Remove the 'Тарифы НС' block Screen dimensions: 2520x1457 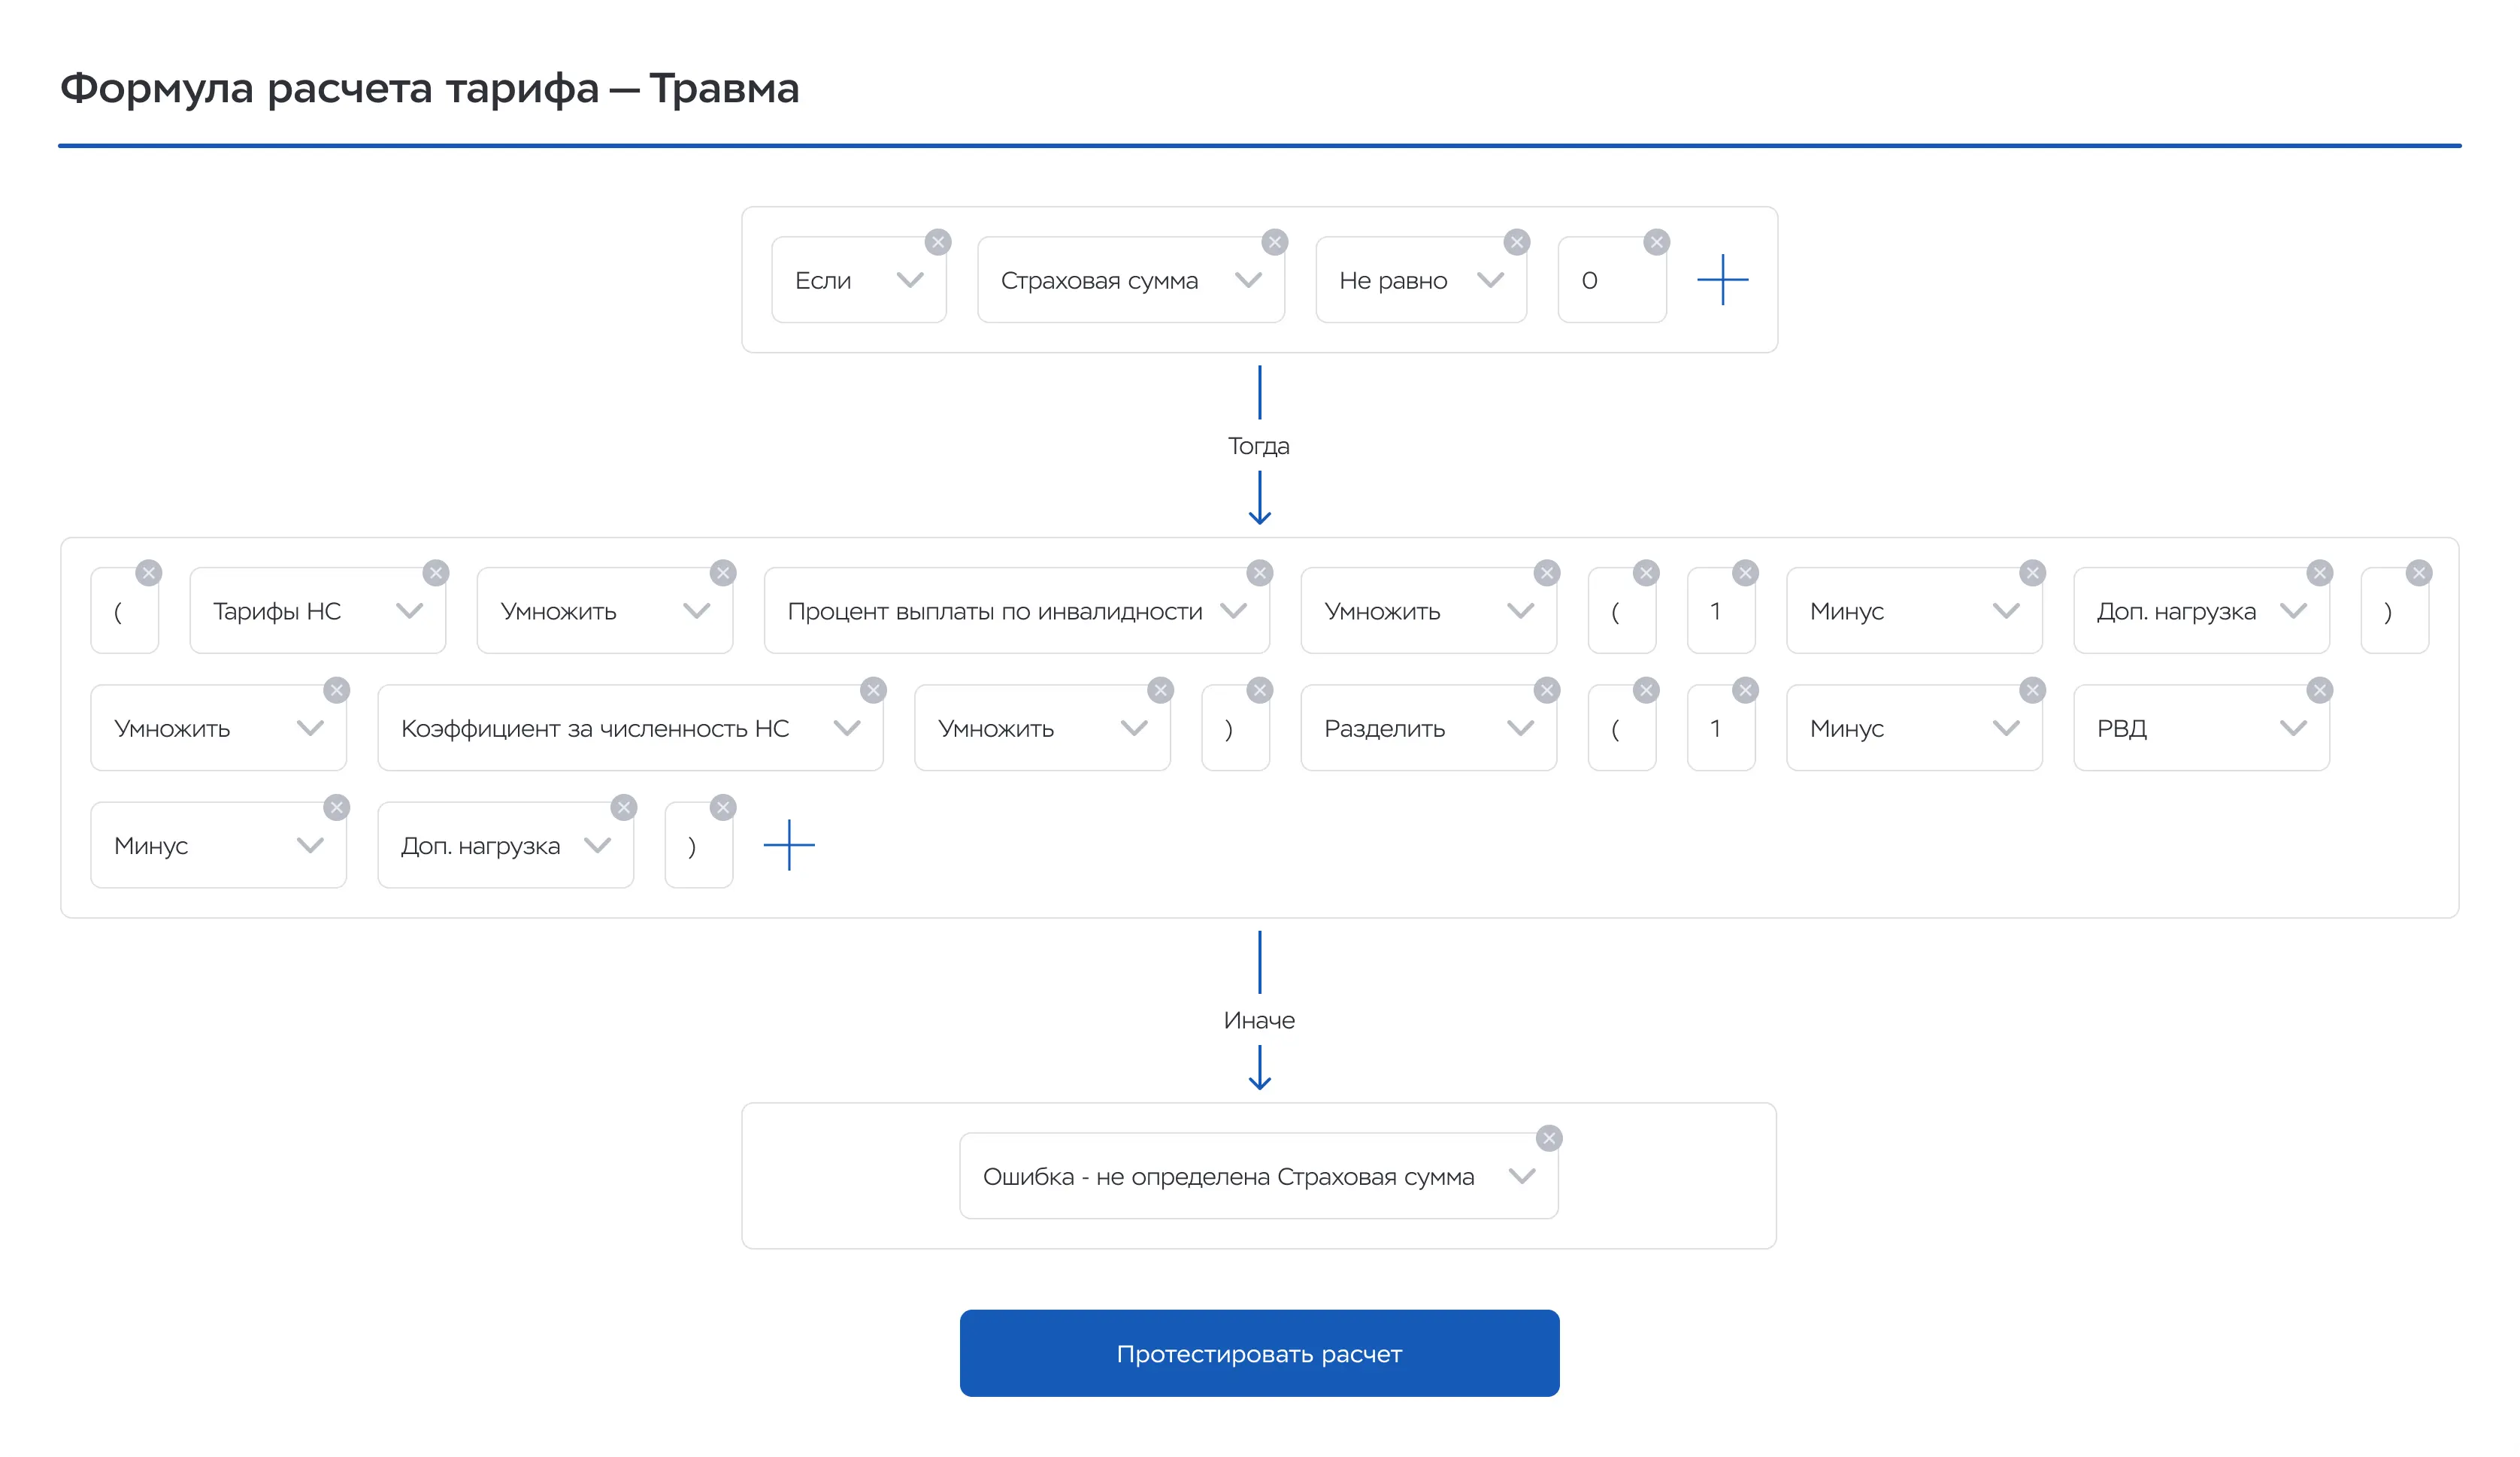pyautogui.click(x=435, y=573)
